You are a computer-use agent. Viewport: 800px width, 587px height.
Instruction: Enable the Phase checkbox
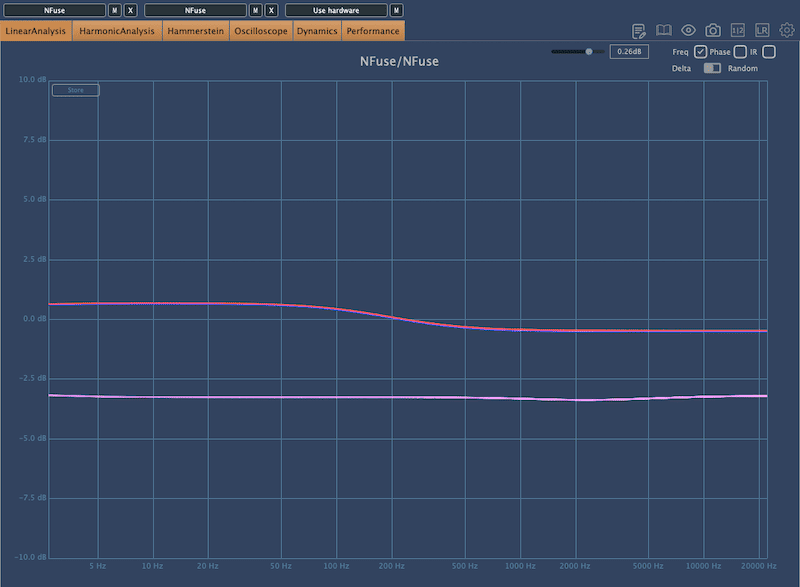(740, 52)
